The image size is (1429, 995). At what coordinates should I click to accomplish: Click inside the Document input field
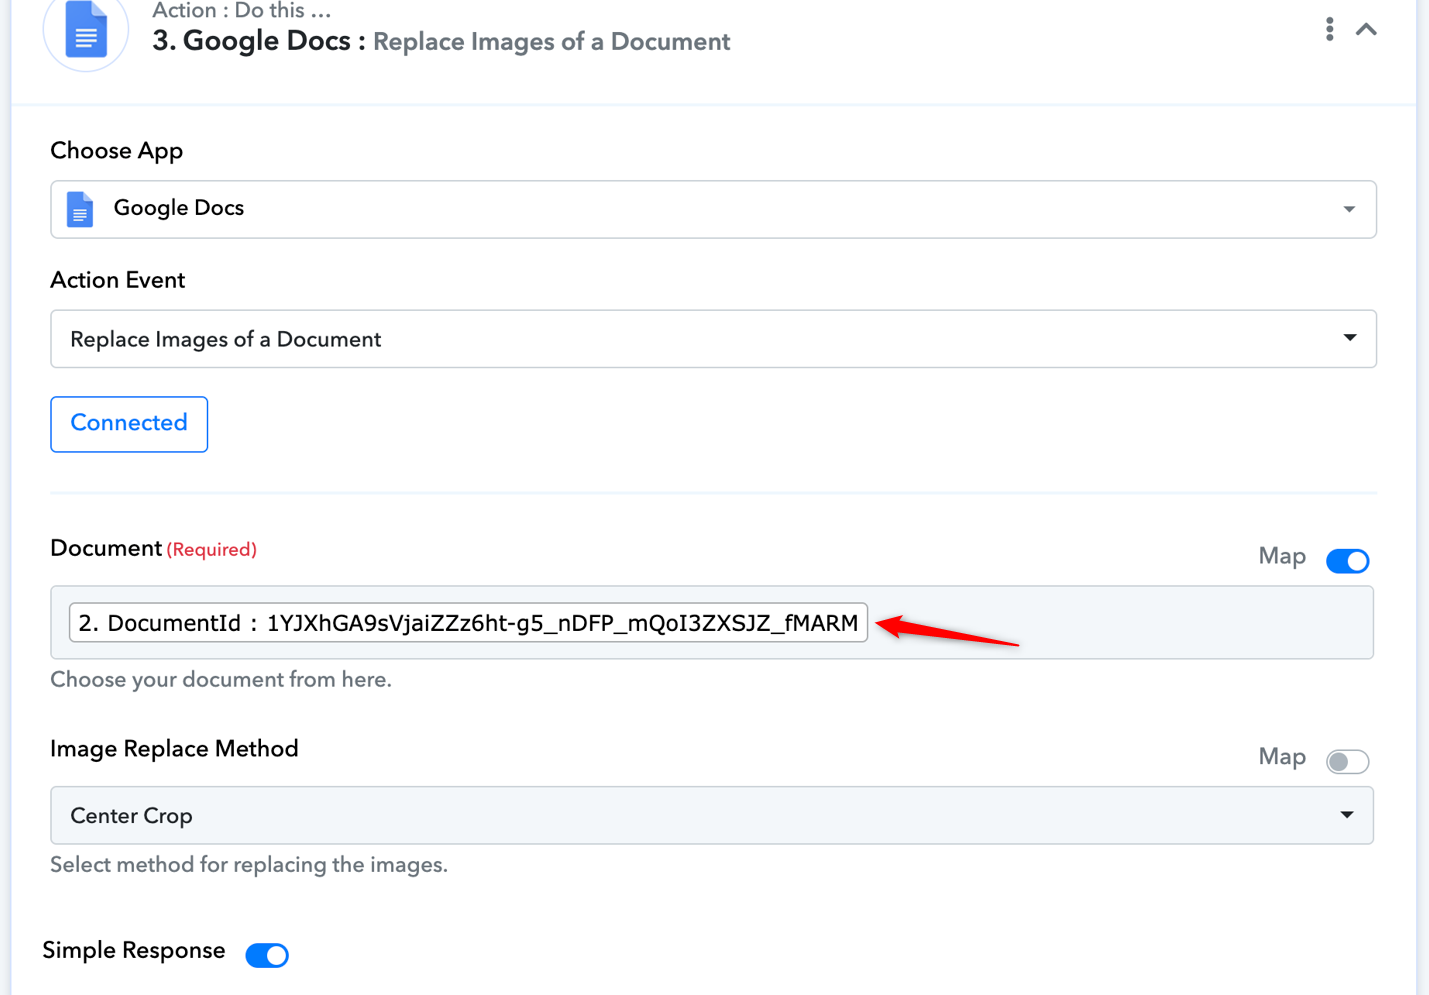[x=1120, y=623]
